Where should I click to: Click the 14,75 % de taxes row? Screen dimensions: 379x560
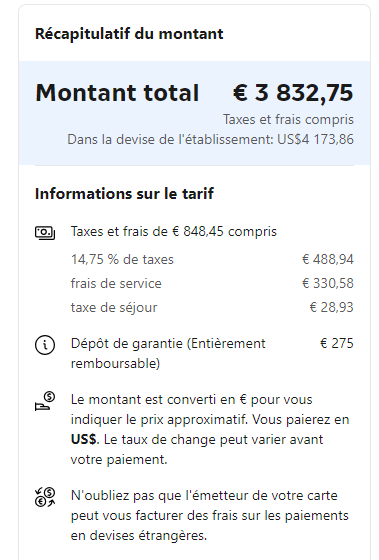(212, 259)
